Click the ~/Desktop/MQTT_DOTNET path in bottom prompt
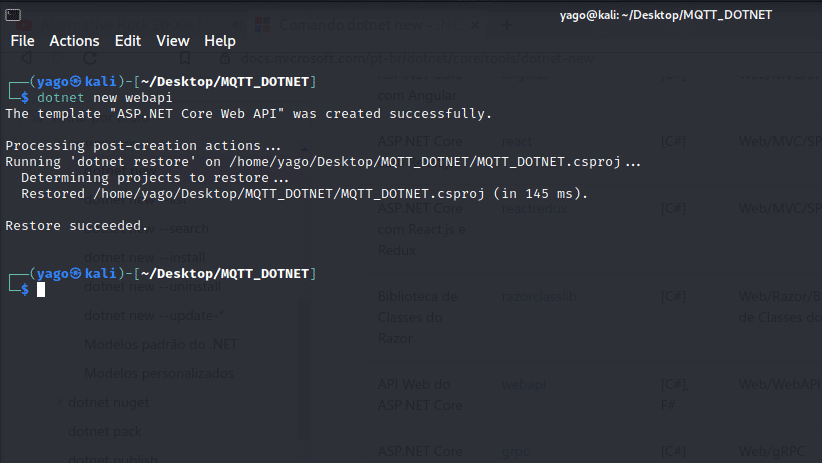The width and height of the screenshot is (822, 463). coord(225,273)
